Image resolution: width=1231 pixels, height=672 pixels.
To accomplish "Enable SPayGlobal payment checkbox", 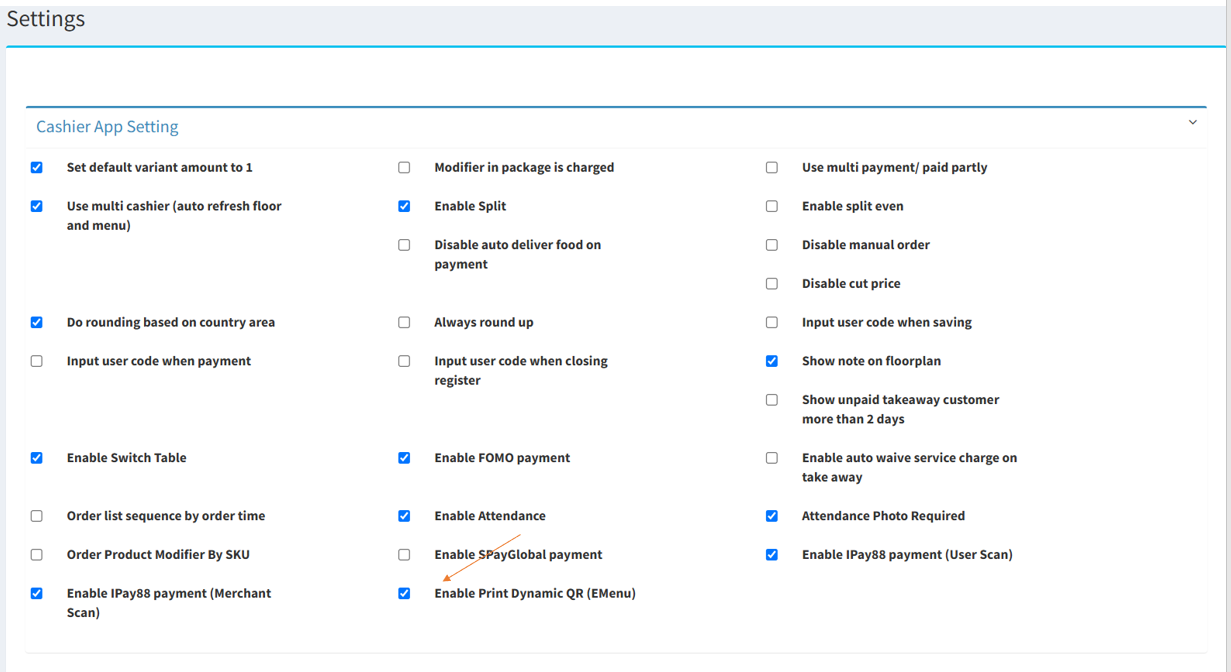I will [x=404, y=555].
